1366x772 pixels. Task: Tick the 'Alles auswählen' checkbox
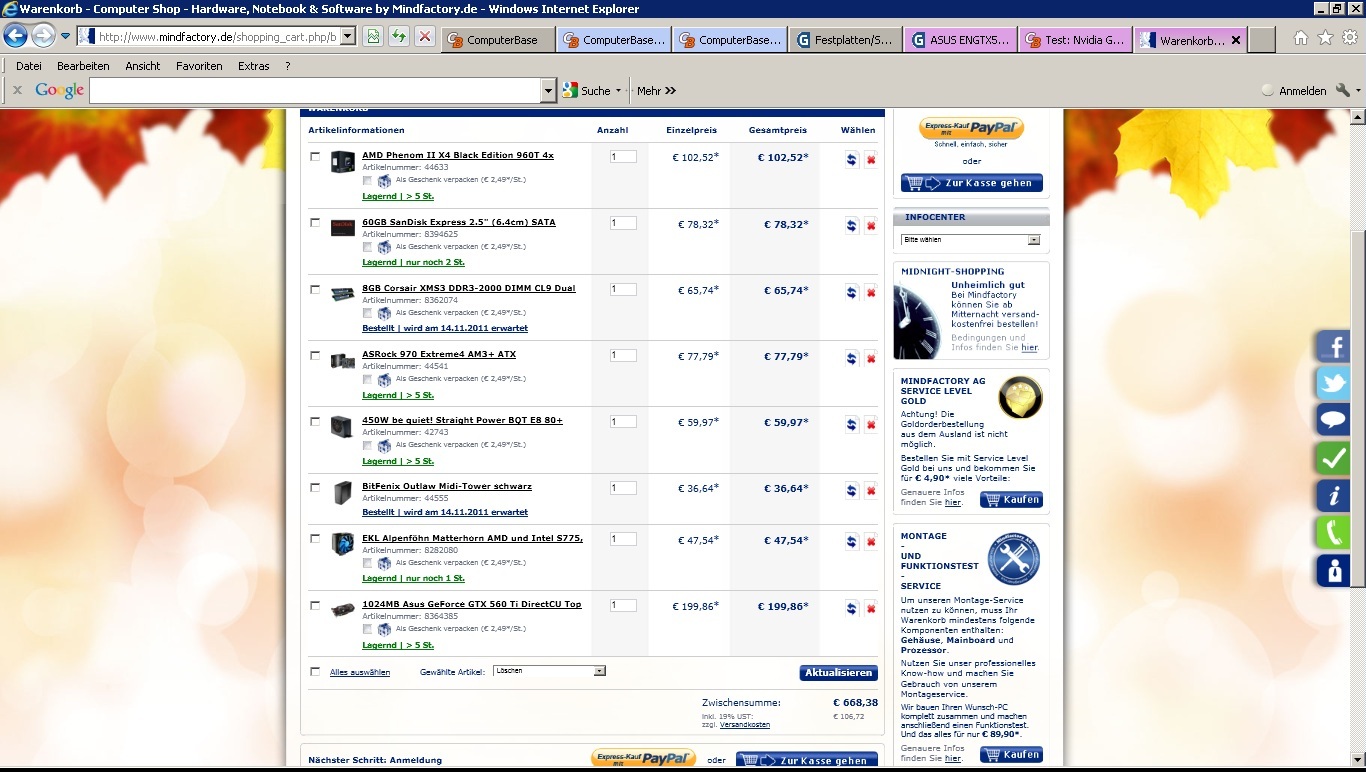(x=315, y=672)
